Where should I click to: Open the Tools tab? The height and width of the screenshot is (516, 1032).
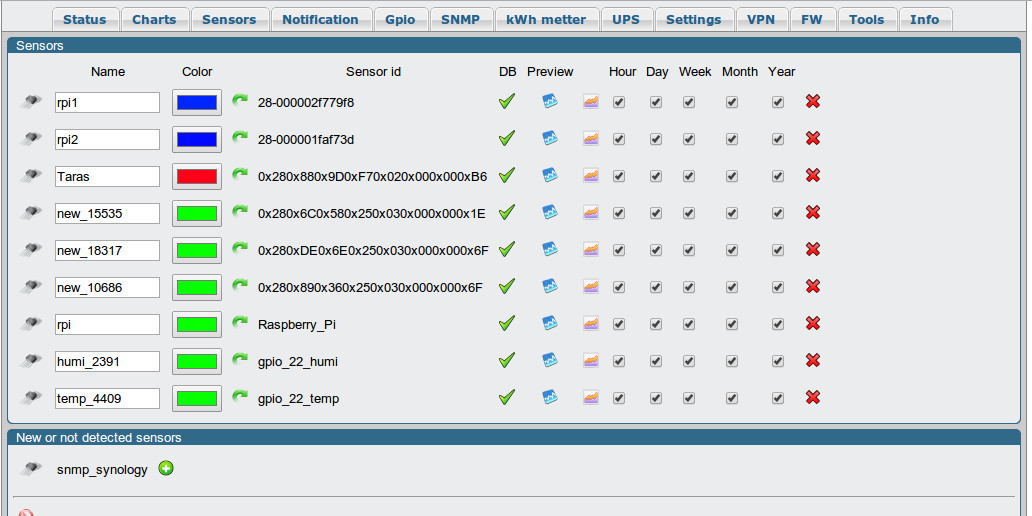867,19
